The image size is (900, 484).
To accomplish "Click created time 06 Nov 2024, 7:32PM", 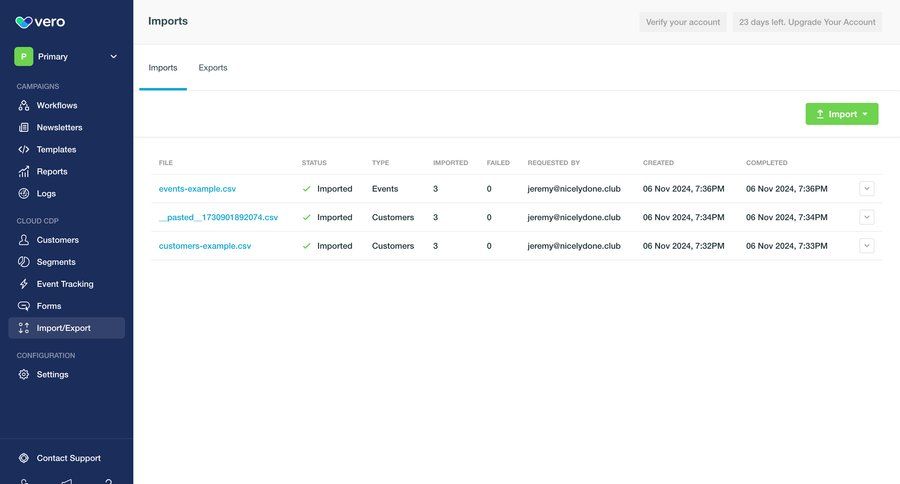I will click(684, 246).
